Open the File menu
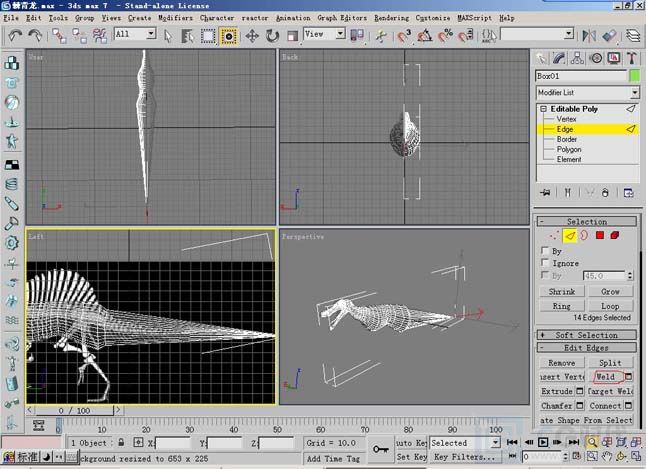 [11, 18]
